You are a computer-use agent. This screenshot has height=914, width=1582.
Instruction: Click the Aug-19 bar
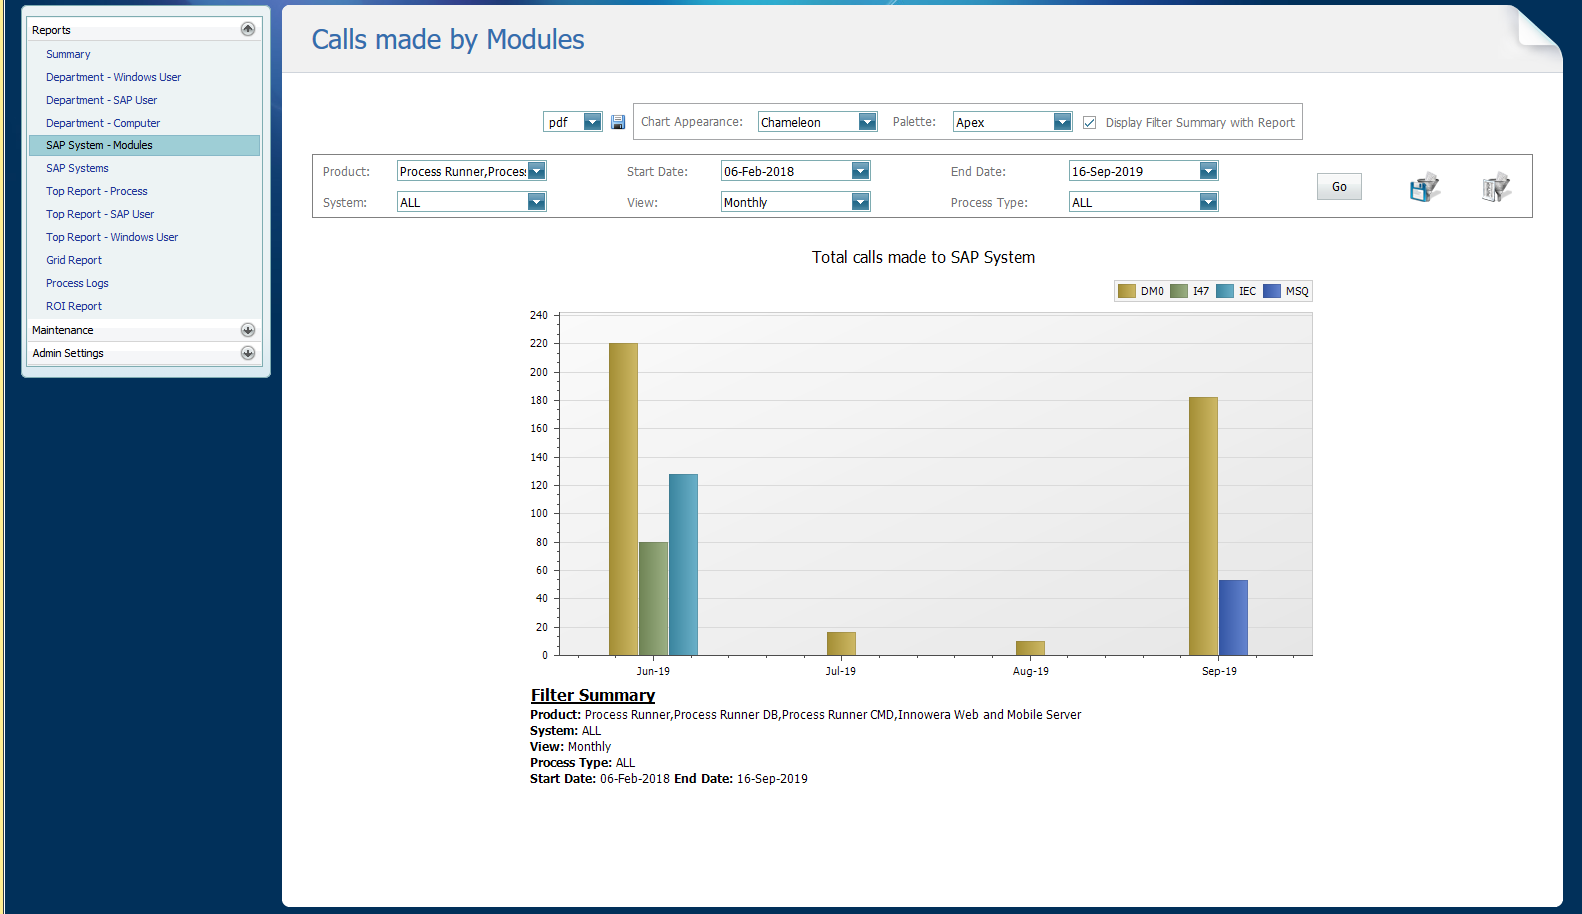pos(1030,648)
